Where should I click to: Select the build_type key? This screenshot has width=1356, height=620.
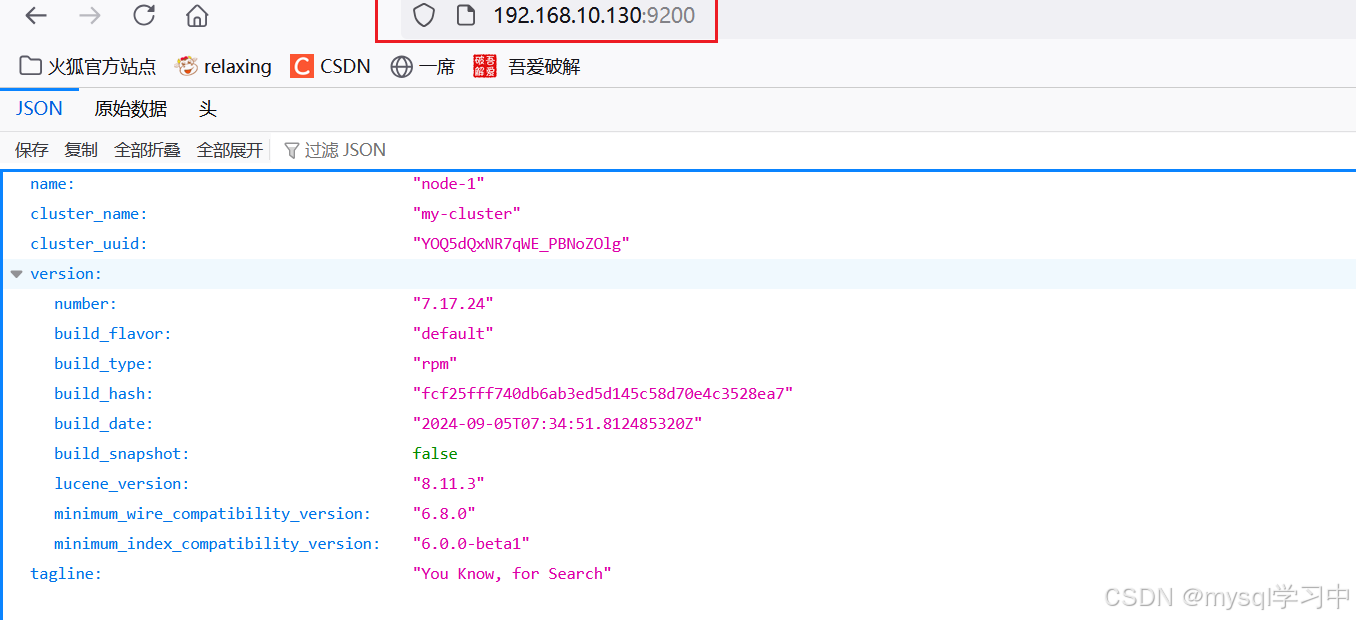[x=104, y=364]
